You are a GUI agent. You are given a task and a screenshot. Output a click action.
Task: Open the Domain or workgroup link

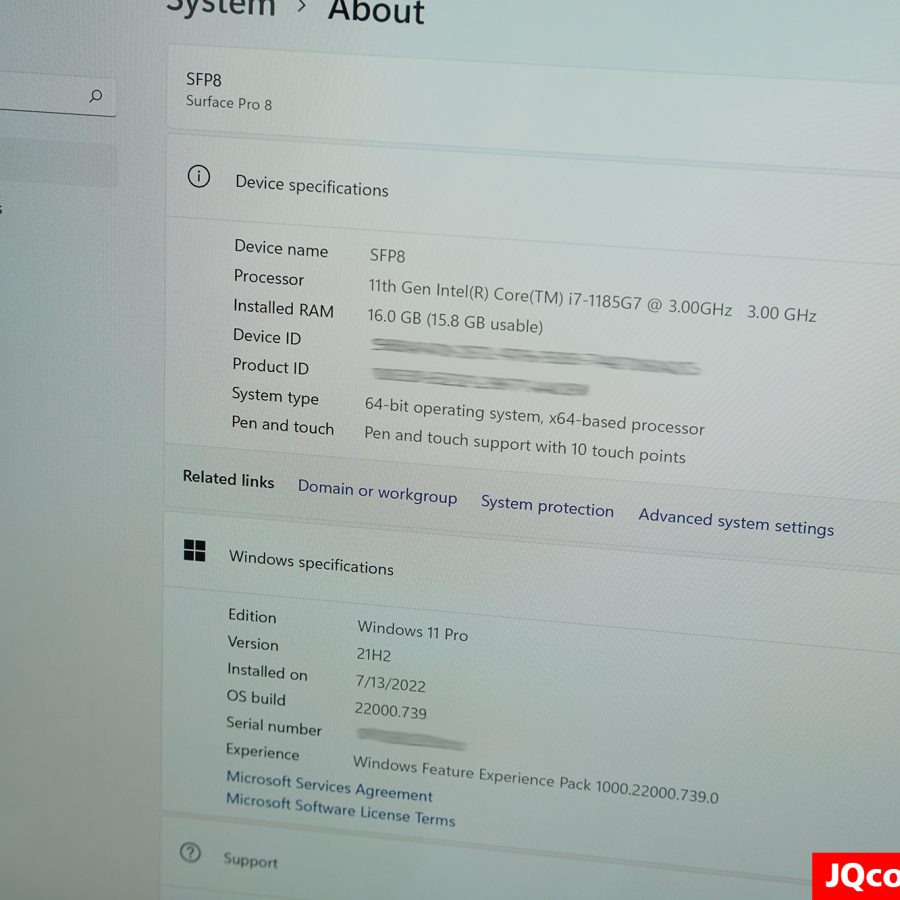pos(377,492)
